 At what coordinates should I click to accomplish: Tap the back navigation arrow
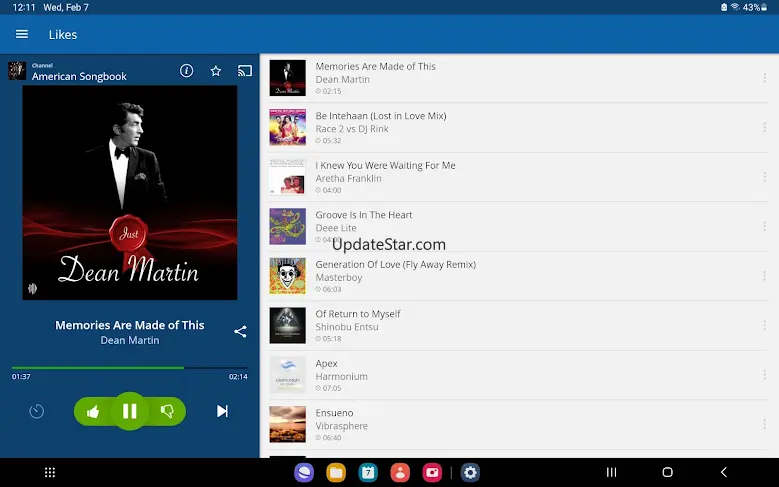724,472
